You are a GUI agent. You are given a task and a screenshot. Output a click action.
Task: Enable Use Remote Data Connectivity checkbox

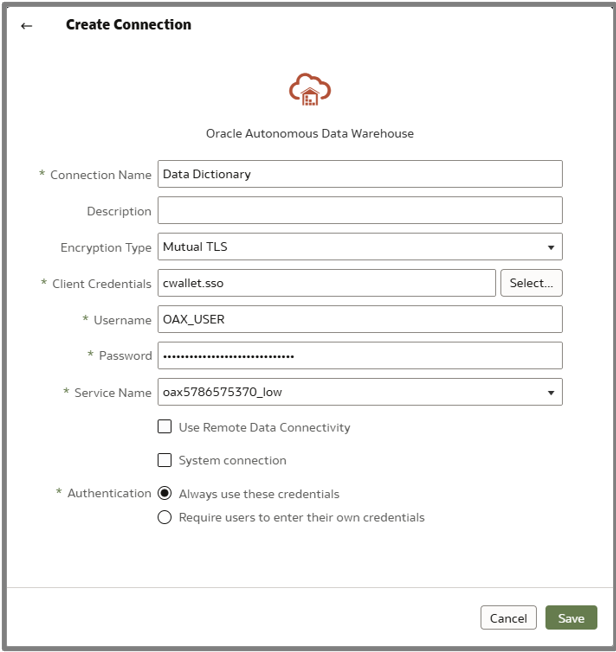(165, 427)
